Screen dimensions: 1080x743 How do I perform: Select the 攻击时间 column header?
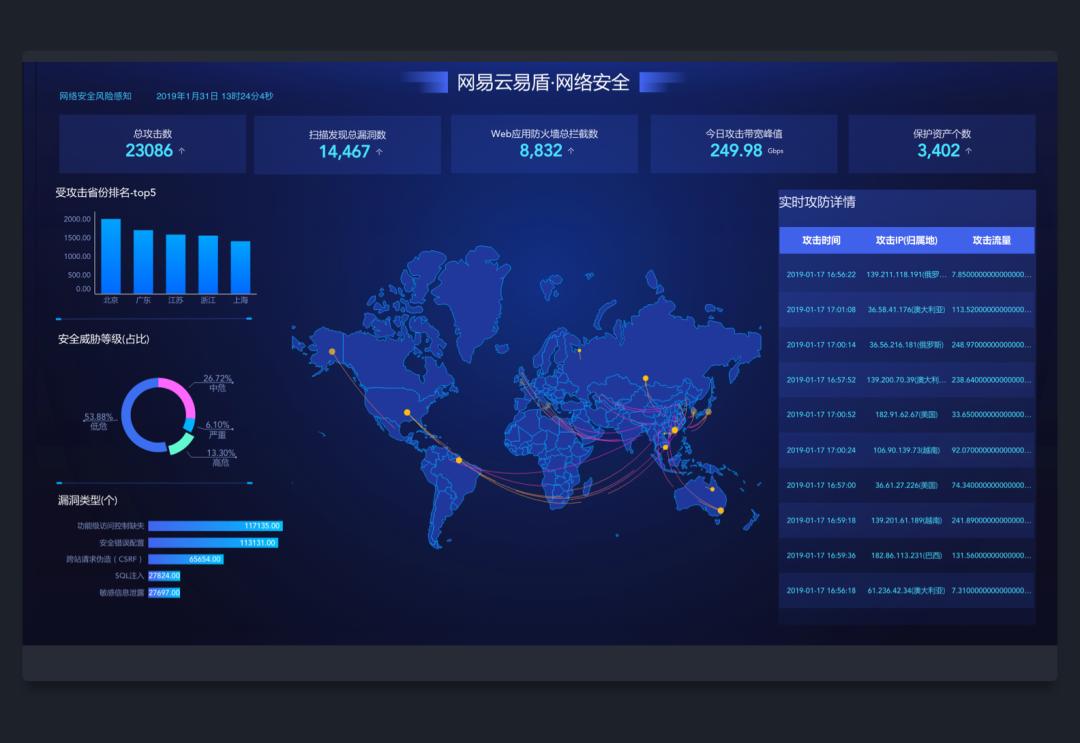pyautogui.click(x=821, y=240)
